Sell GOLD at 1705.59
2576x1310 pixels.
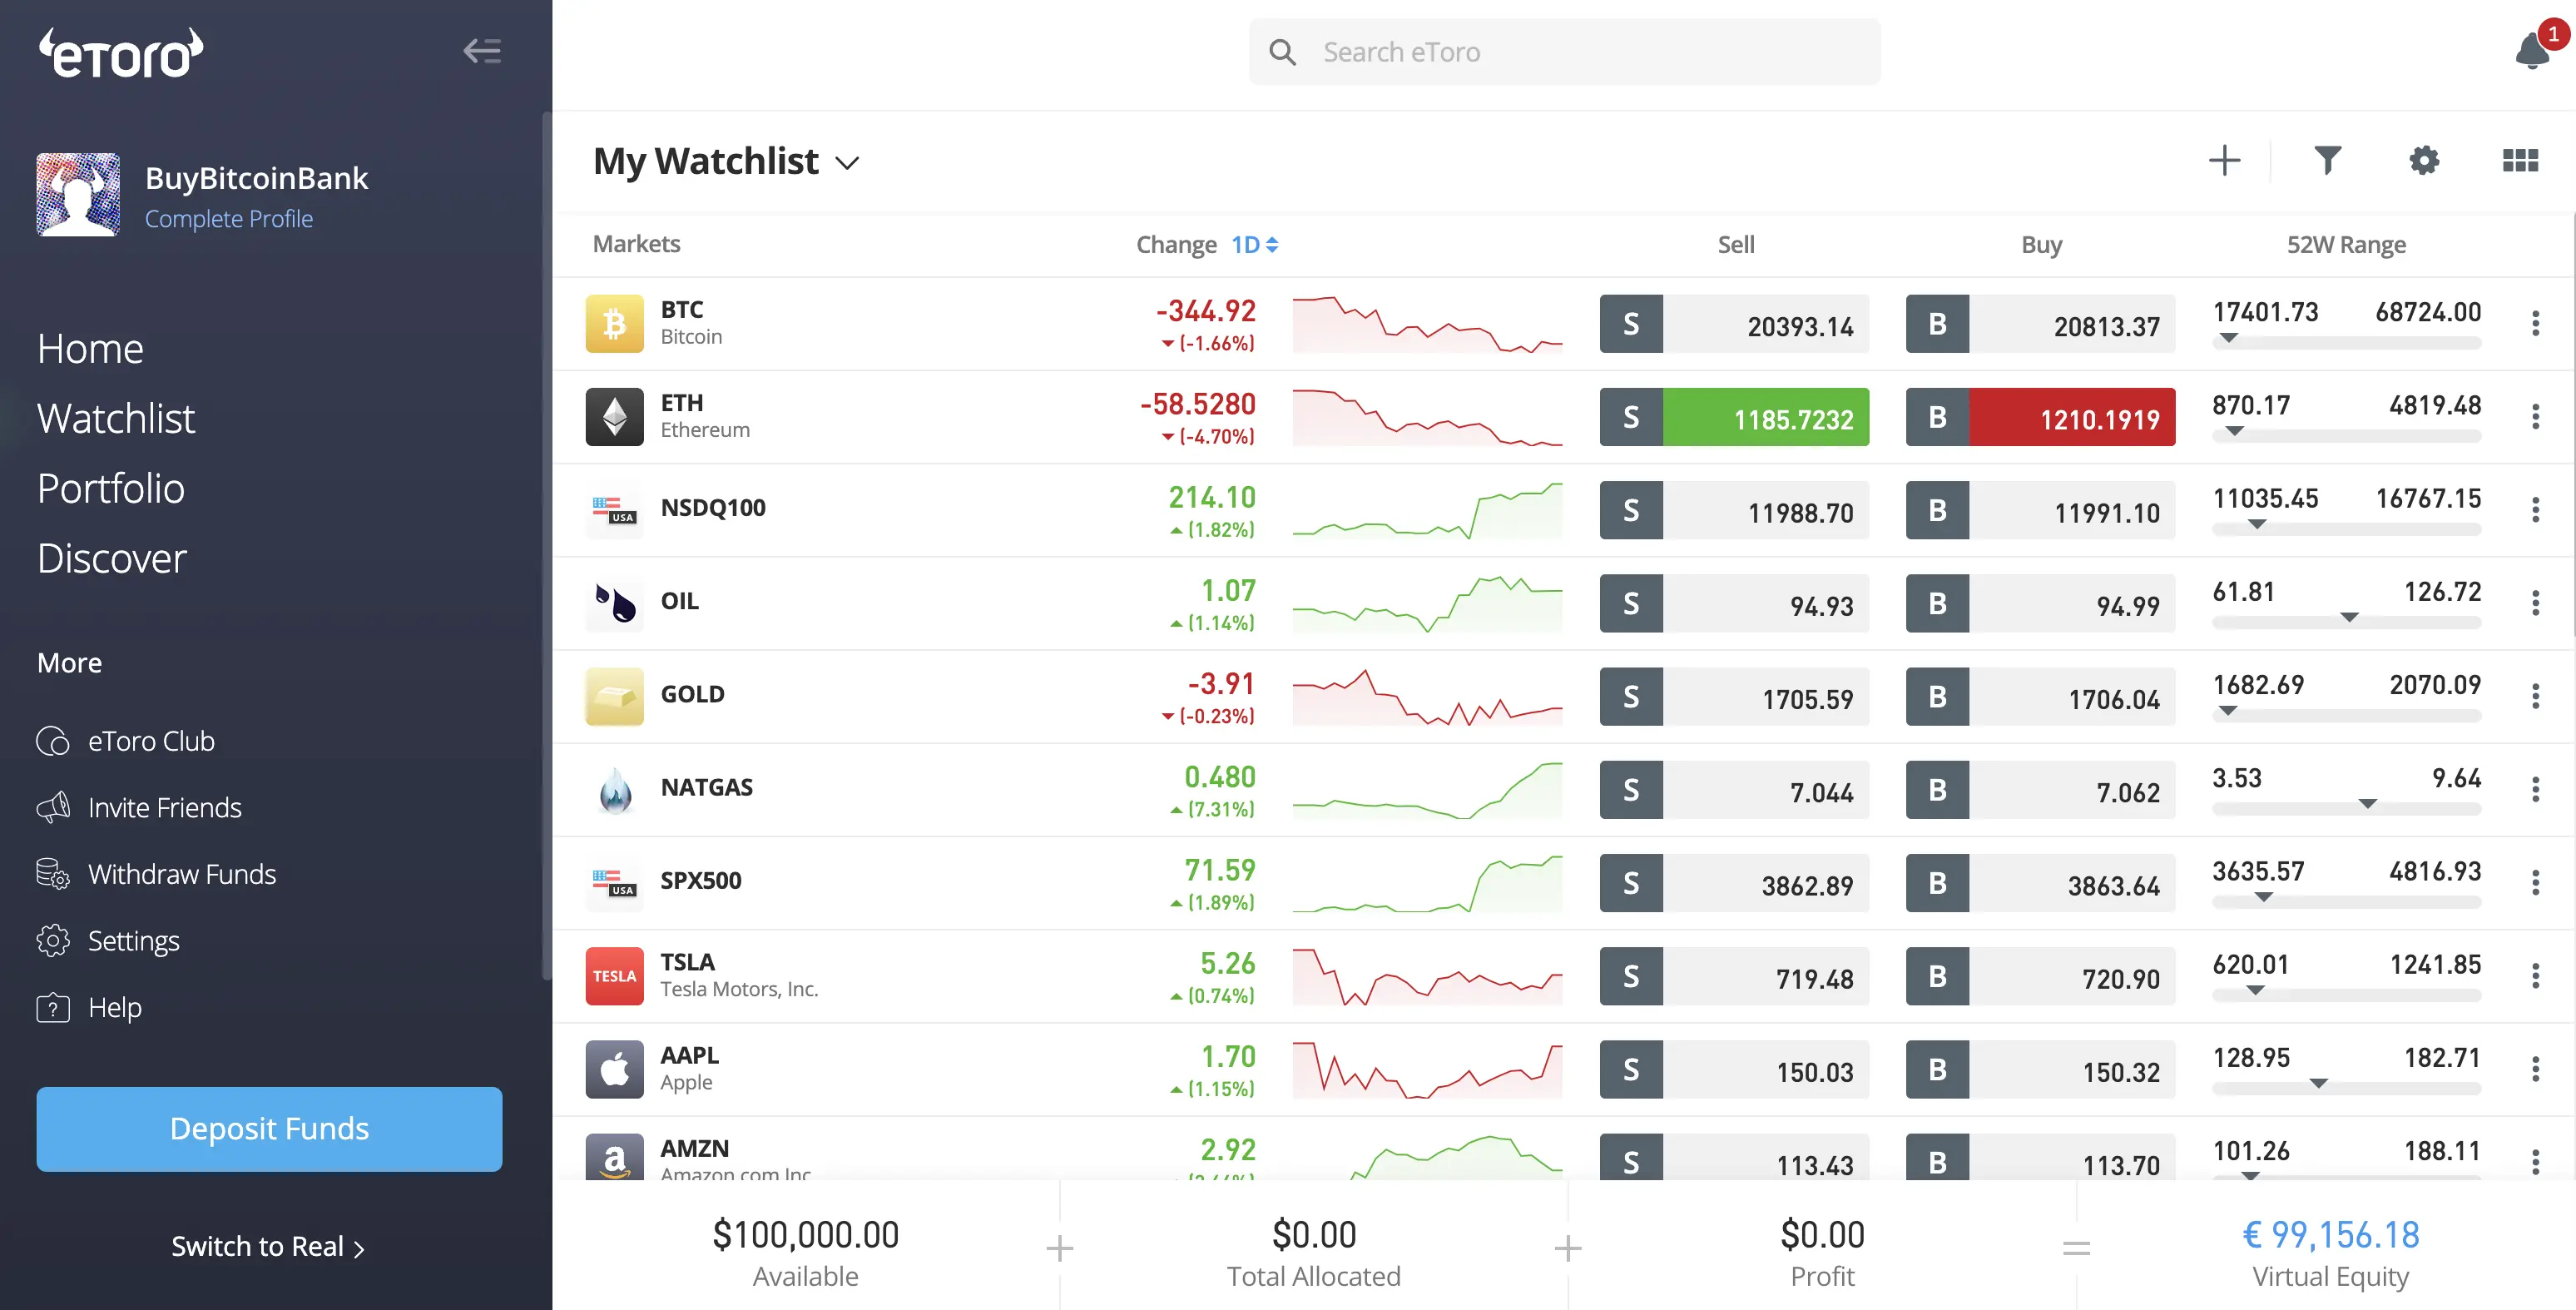pos(1734,695)
